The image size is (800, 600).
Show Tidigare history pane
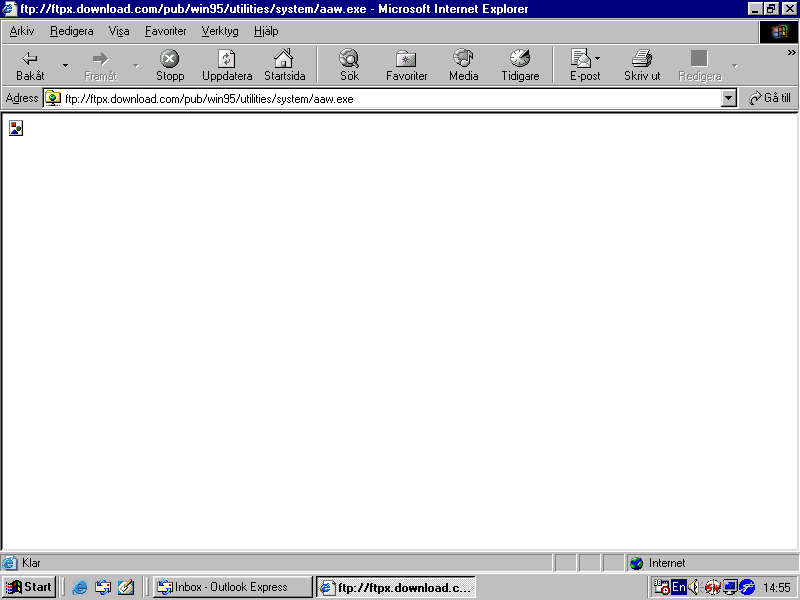[520, 65]
